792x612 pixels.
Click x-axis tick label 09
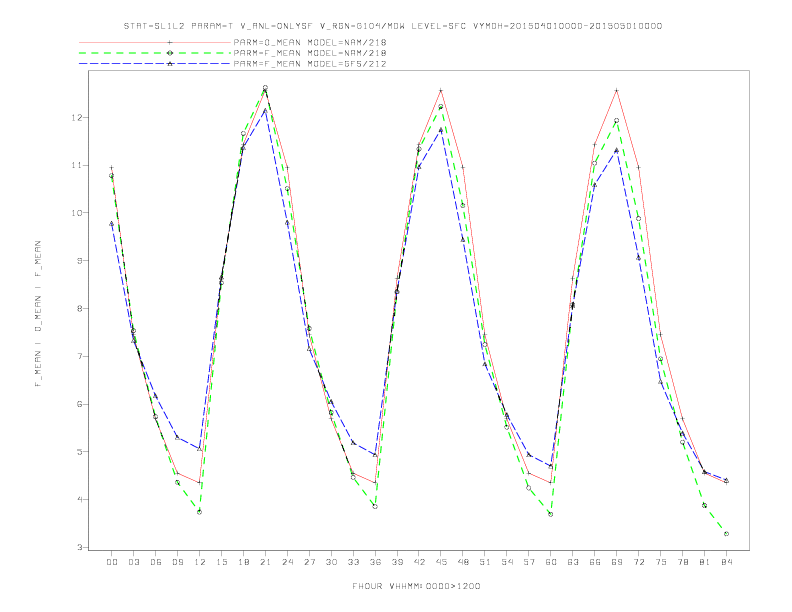pyautogui.click(x=177, y=562)
